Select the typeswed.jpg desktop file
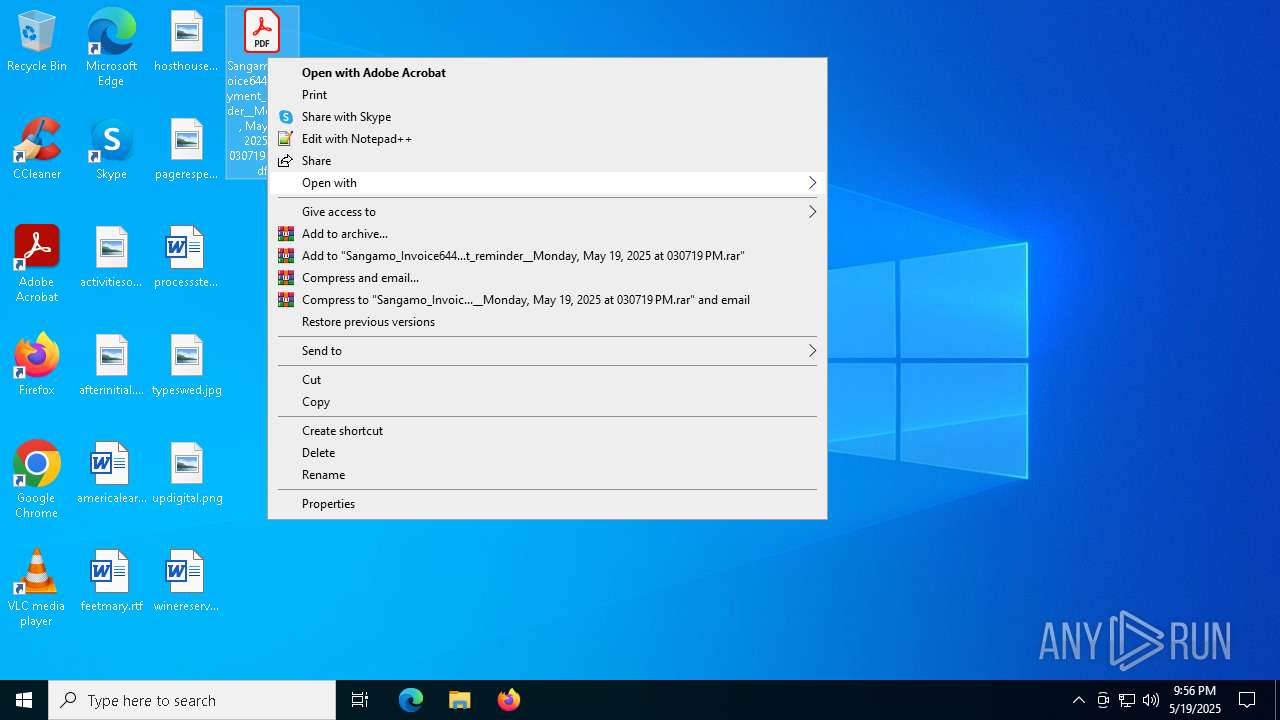1280x720 pixels. (187, 365)
